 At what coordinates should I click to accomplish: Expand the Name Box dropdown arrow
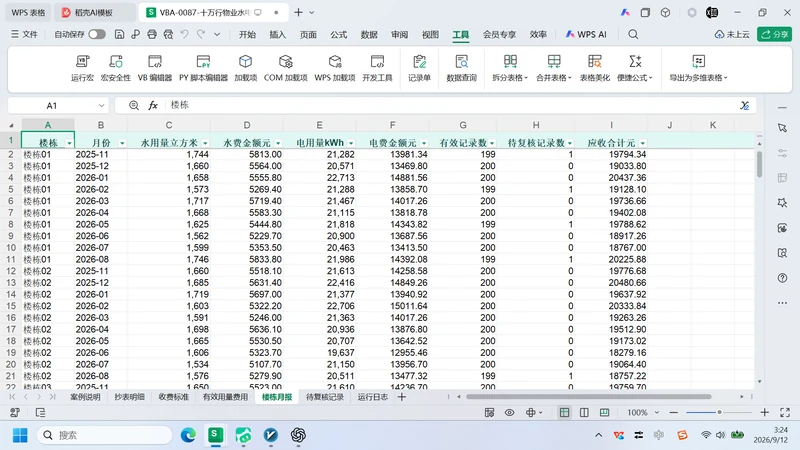101,106
